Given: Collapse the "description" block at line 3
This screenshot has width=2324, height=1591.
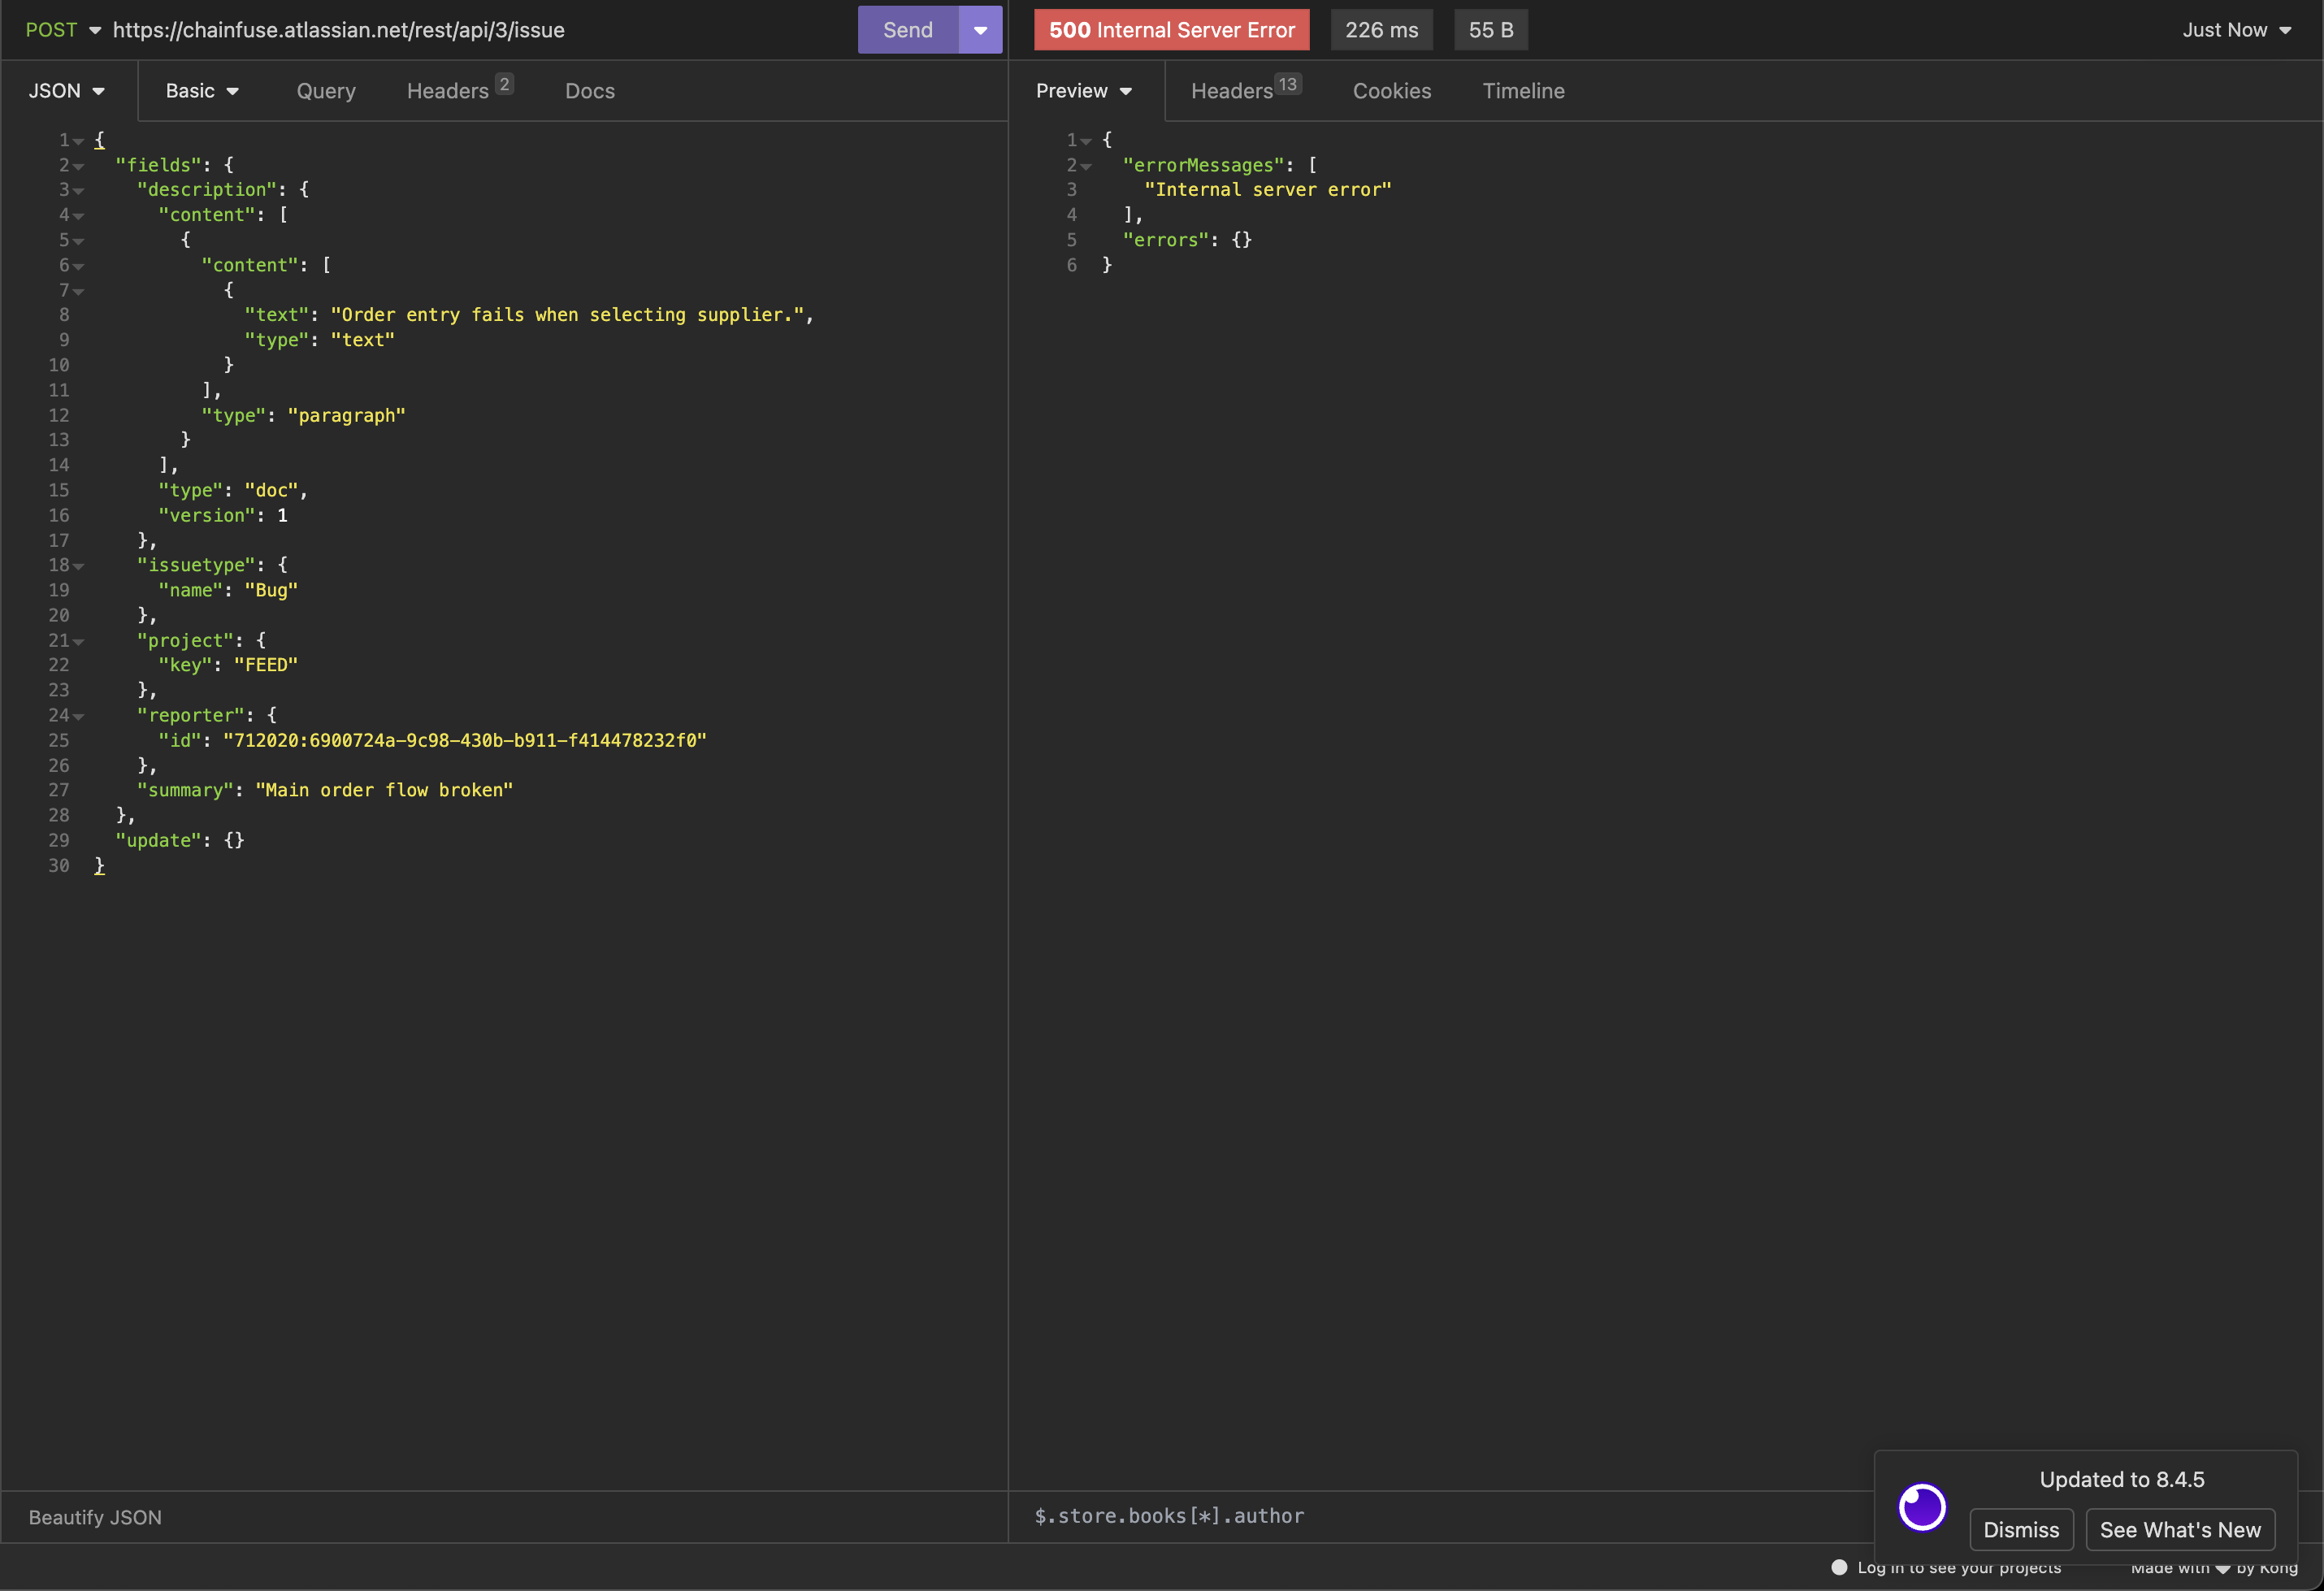Looking at the screenshot, I should (x=79, y=191).
